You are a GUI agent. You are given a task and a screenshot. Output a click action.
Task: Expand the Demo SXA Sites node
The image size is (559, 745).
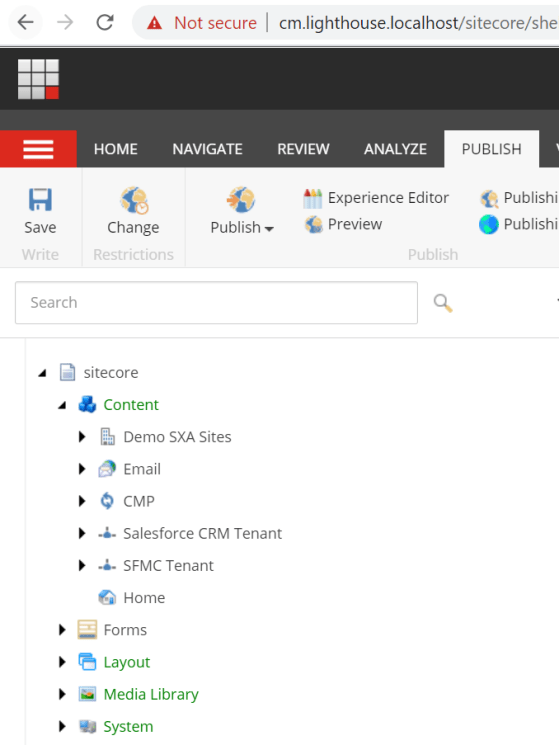(82, 437)
